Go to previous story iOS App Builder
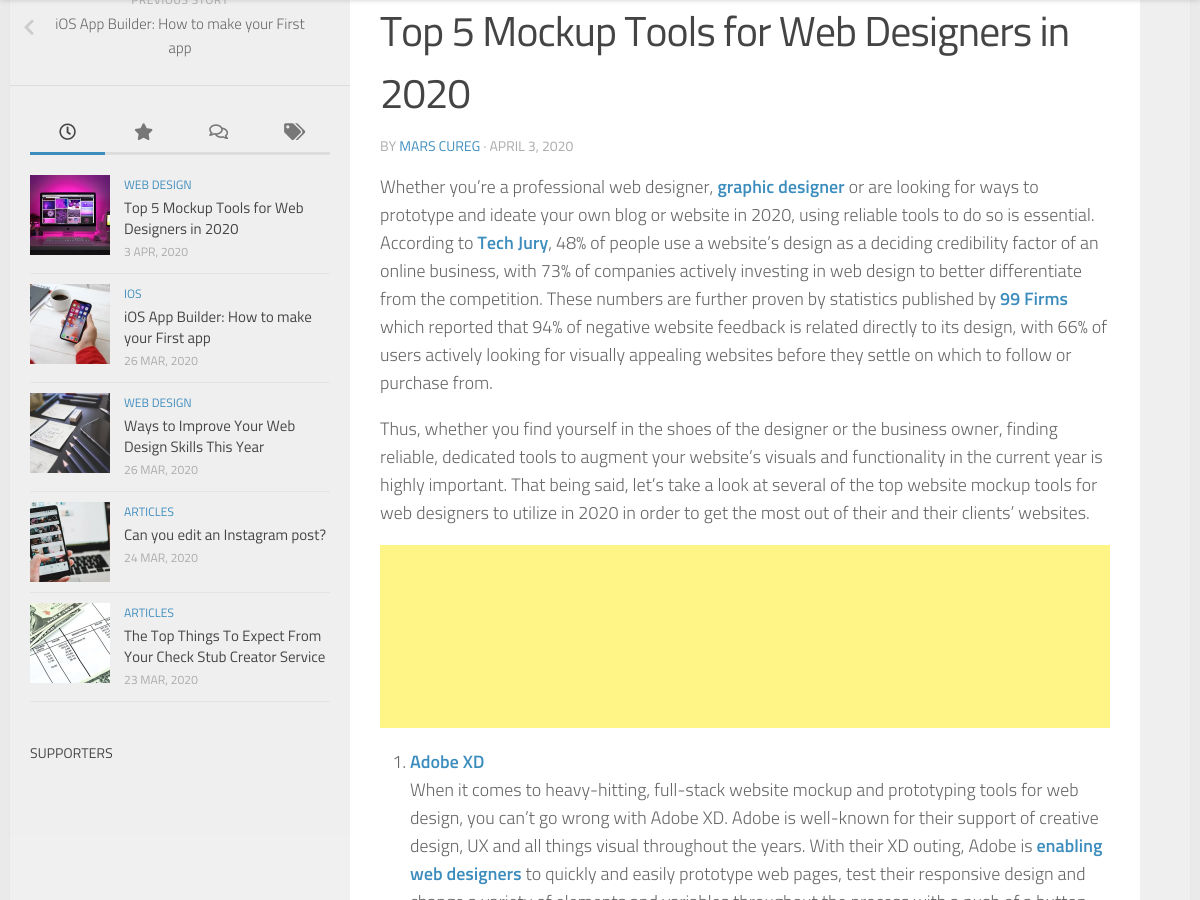 (180, 36)
